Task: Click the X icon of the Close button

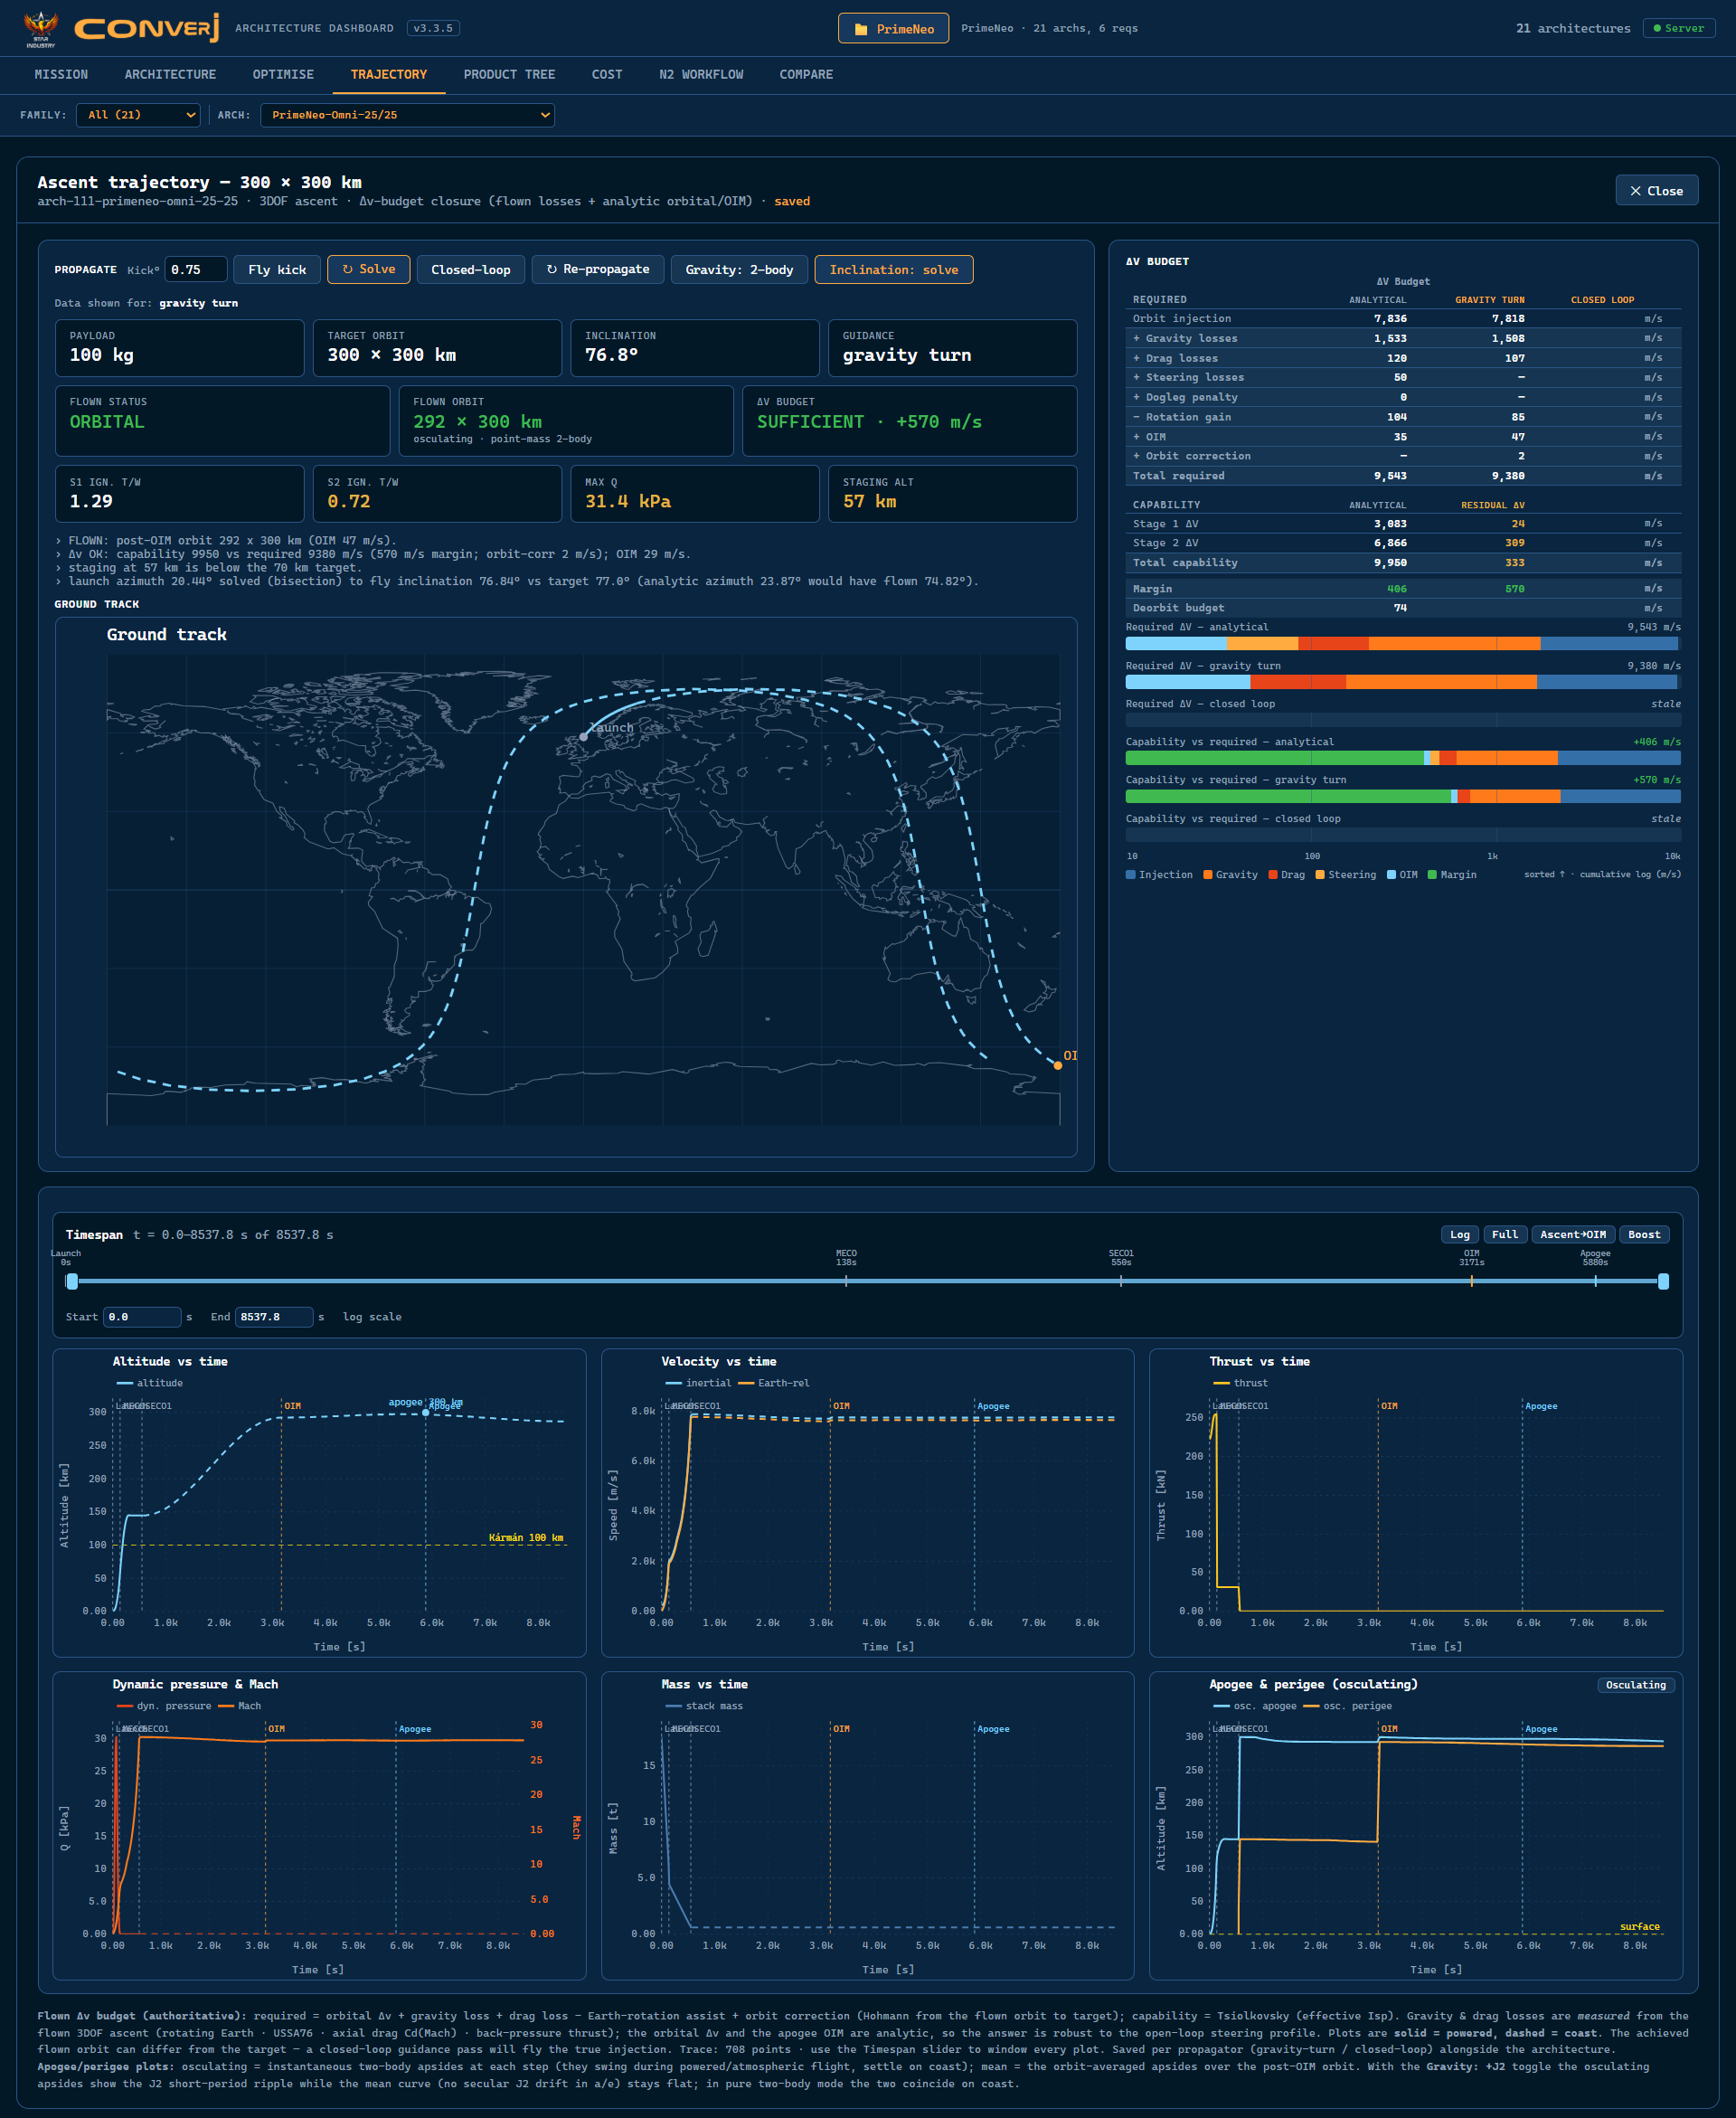Action: [x=1635, y=191]
